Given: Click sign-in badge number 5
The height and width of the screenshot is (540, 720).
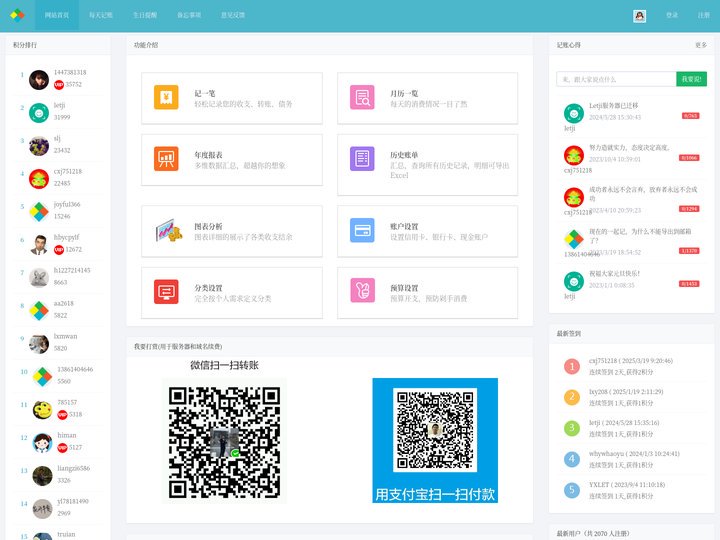Looking at the screenshot, I should (572, 490).
